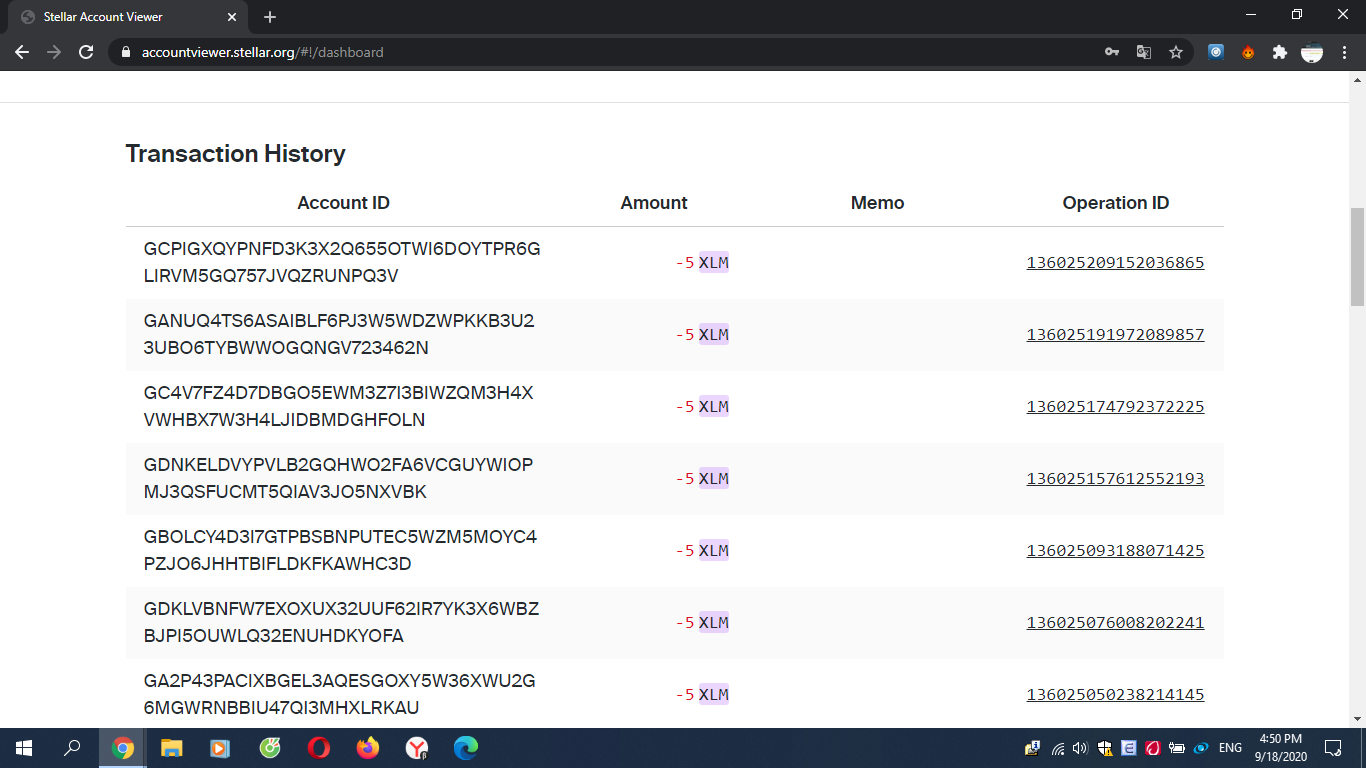Go back to the previous page
Screen dimensions: 1366x768
pos(22,52)
